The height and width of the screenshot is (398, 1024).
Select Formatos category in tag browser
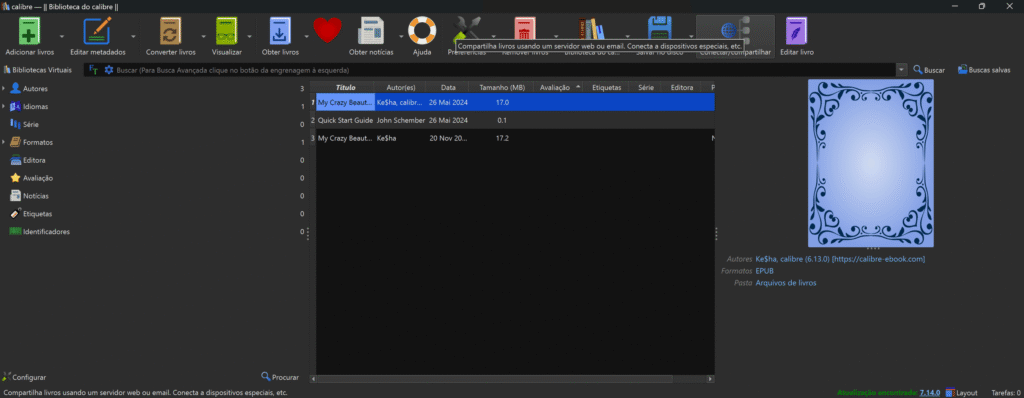coord(37,142)
